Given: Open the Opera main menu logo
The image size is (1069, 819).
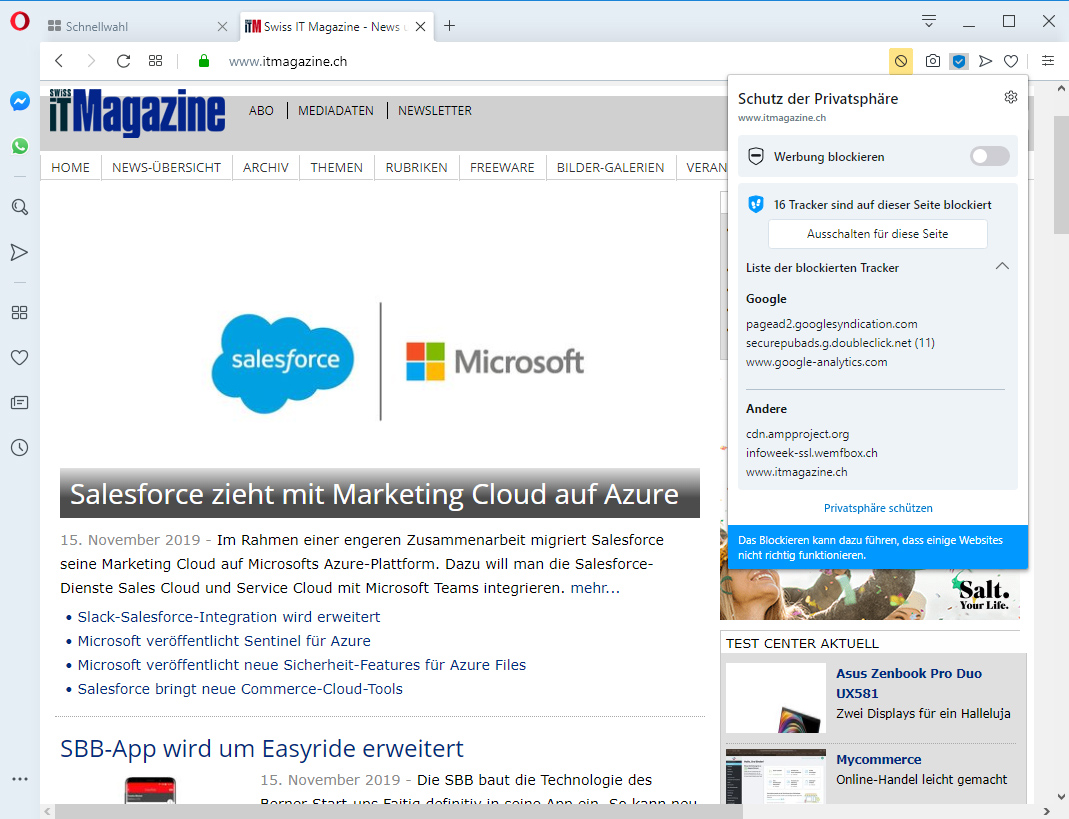Looking at the screenshot, I should [20, 22].
